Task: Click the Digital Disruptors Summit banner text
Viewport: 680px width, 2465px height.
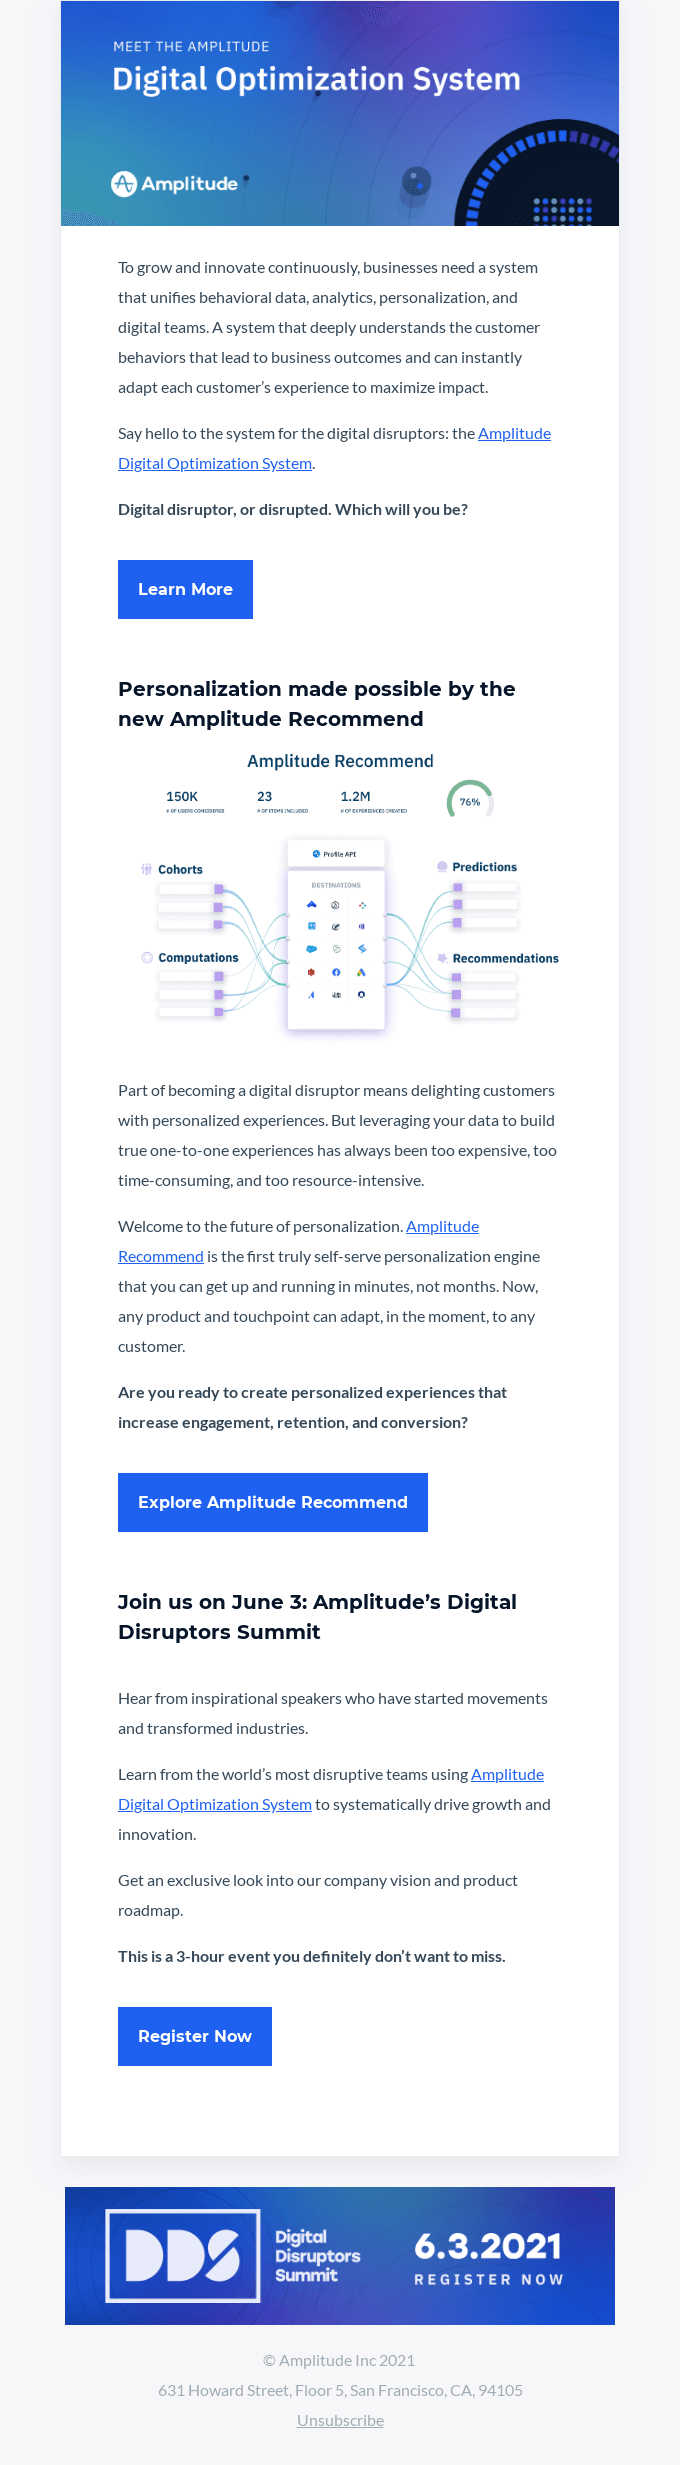Action: coord(317,2255)
